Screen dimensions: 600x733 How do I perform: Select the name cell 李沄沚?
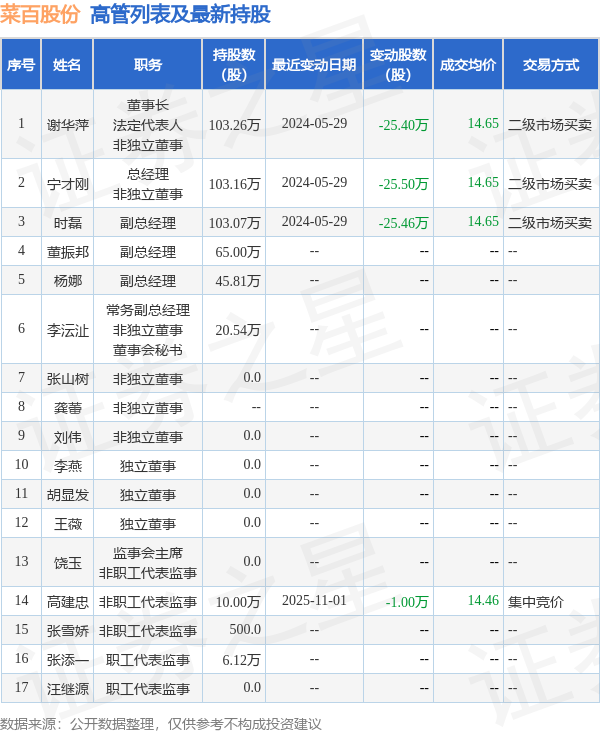(68, 330)
